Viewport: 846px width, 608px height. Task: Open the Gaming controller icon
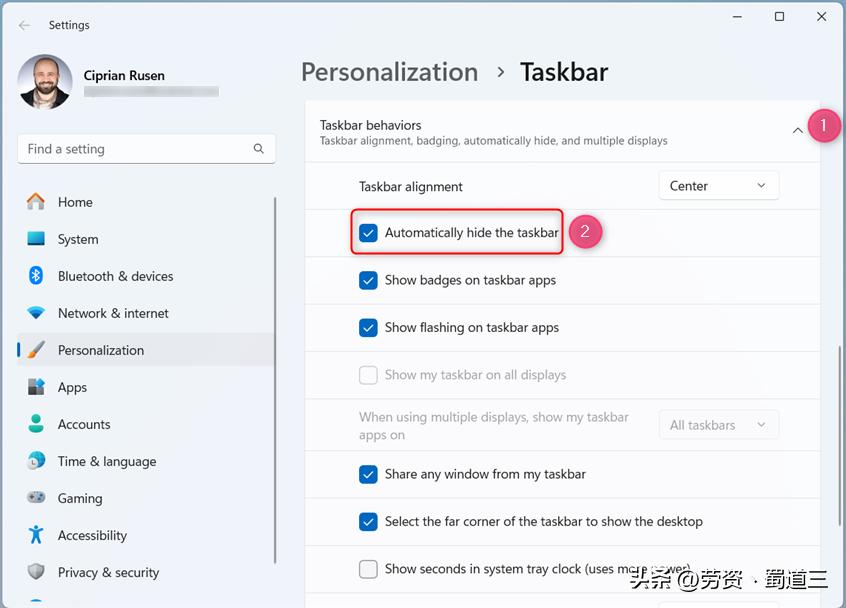(36, 498)
